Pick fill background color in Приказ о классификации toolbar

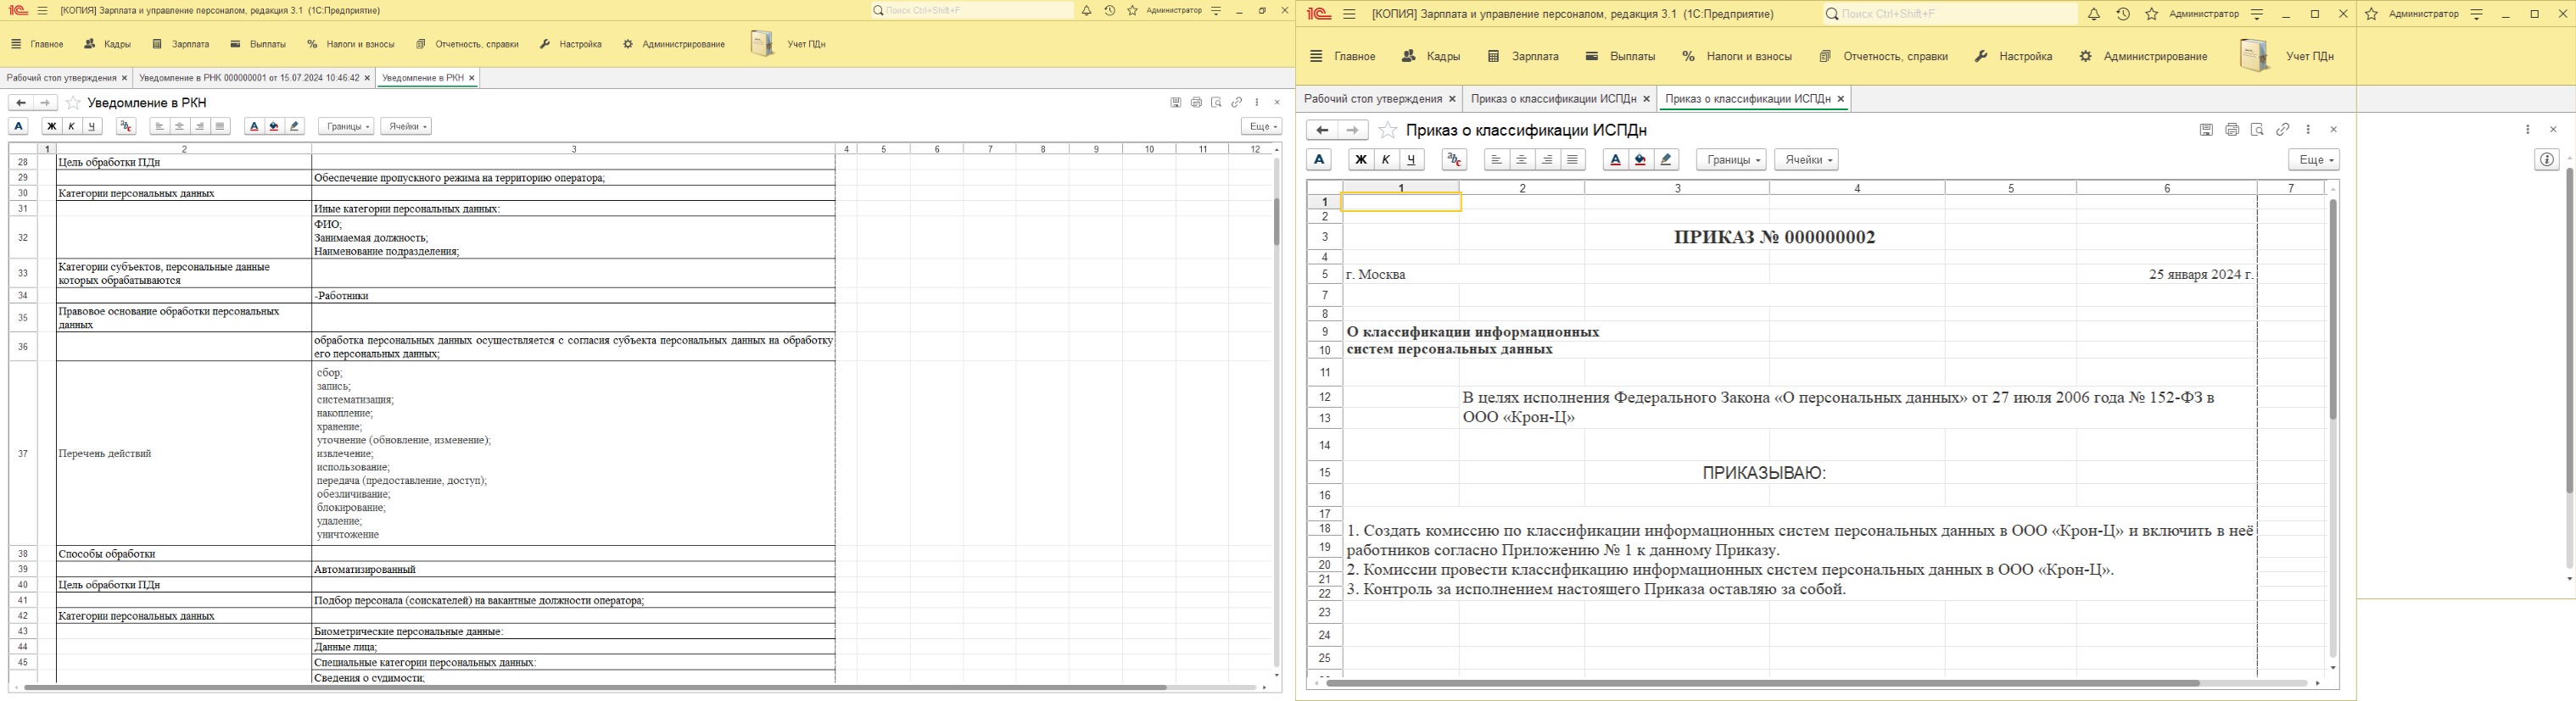pos(1640,160)
